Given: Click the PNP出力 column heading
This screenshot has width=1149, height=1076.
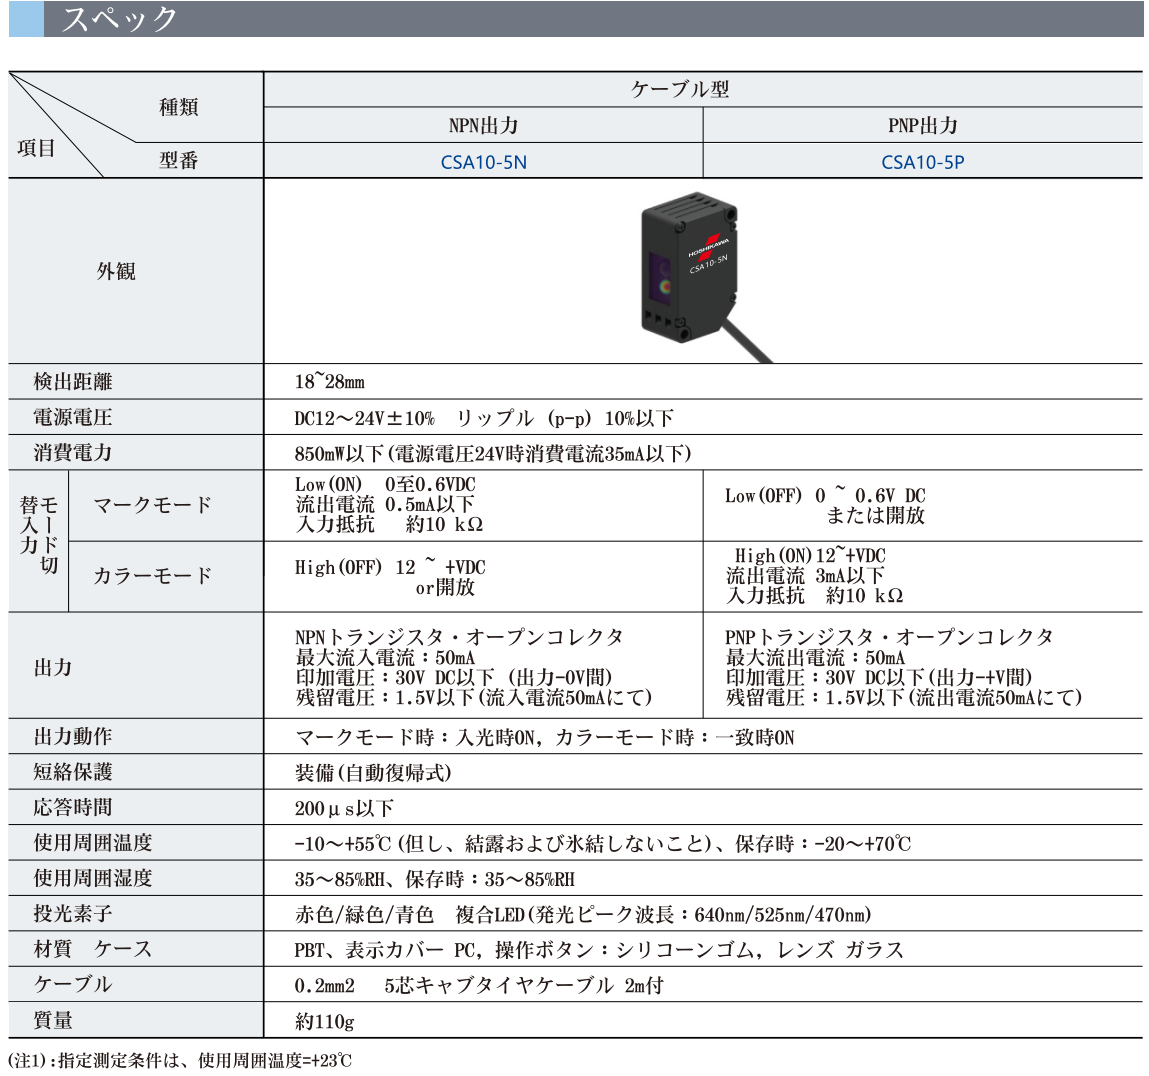Looking at the screenshot, I should [x=922, y=126].
